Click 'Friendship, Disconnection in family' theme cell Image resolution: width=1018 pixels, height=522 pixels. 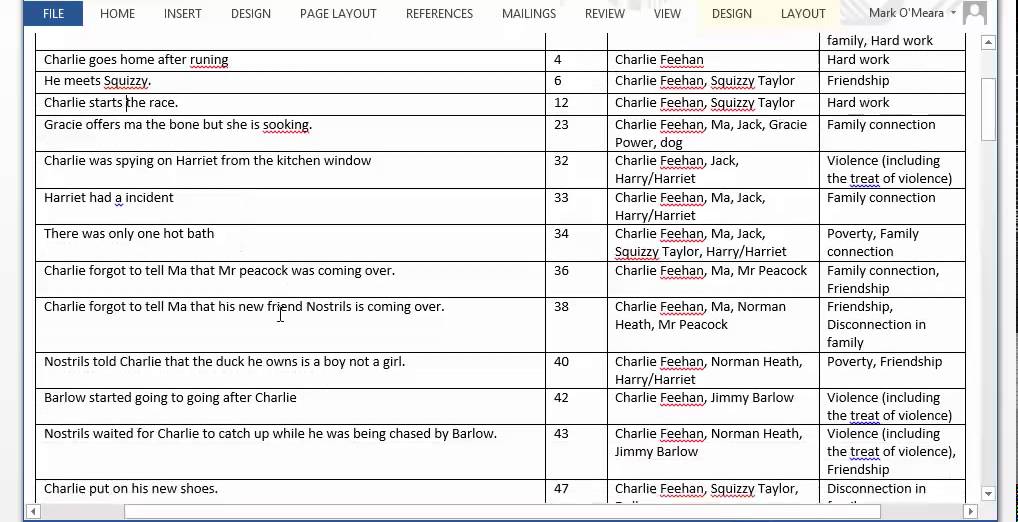click(x=892, y=325)
